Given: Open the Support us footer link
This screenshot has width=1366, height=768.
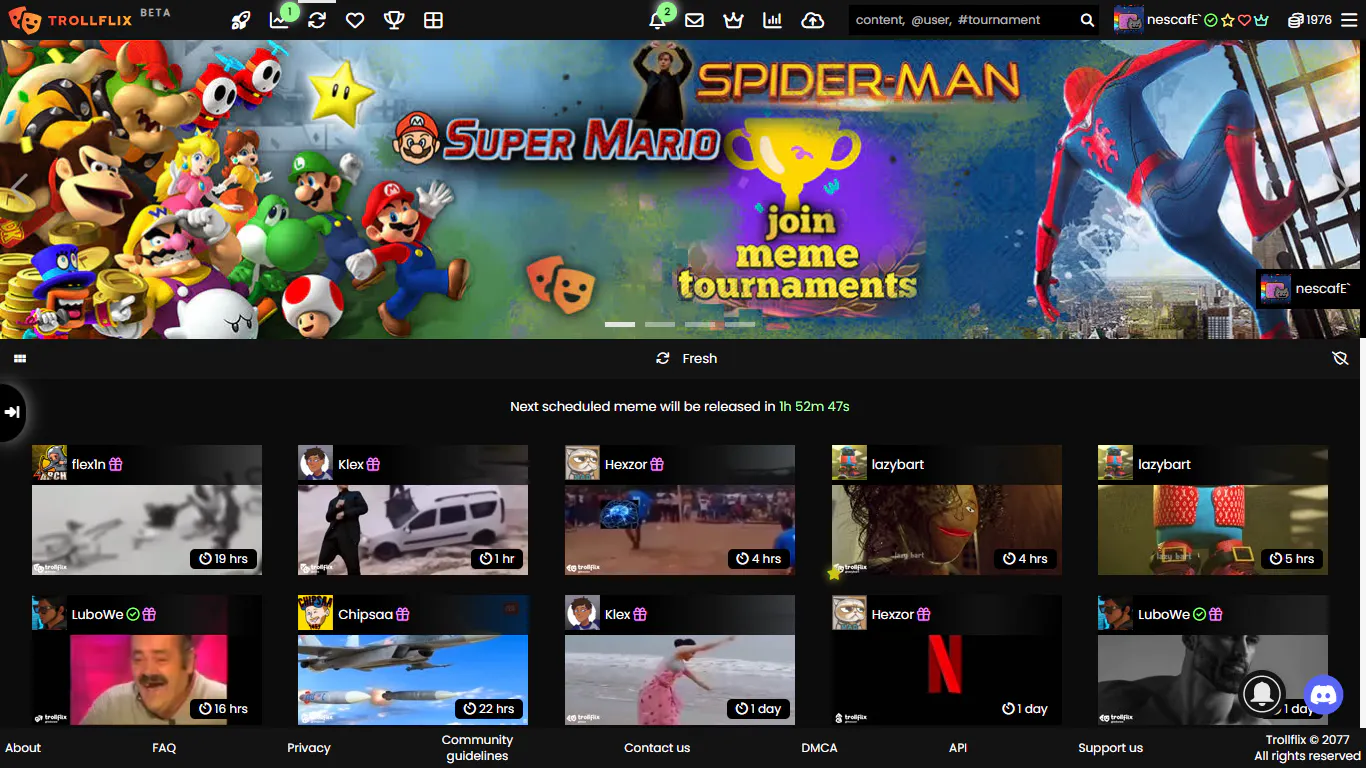Looking at the screenshot, I should pyautogui.click(x=1110, y=747).
